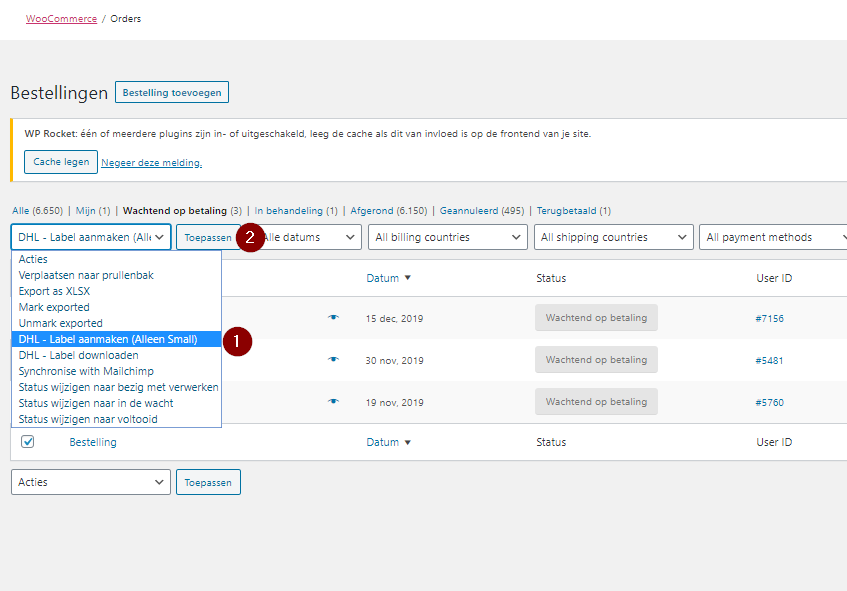This screenshot has height=591, width=847.
Task: Preview the 30 nov, 2019 order via eye icon
Action: coord(333,360)
